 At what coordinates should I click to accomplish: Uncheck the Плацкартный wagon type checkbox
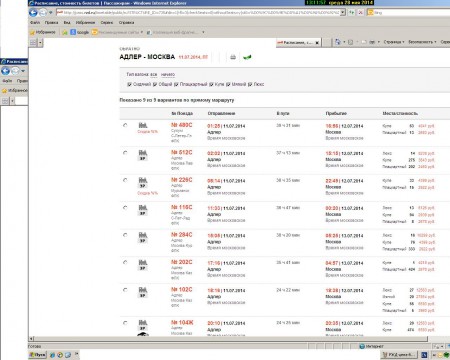(176, 84)
